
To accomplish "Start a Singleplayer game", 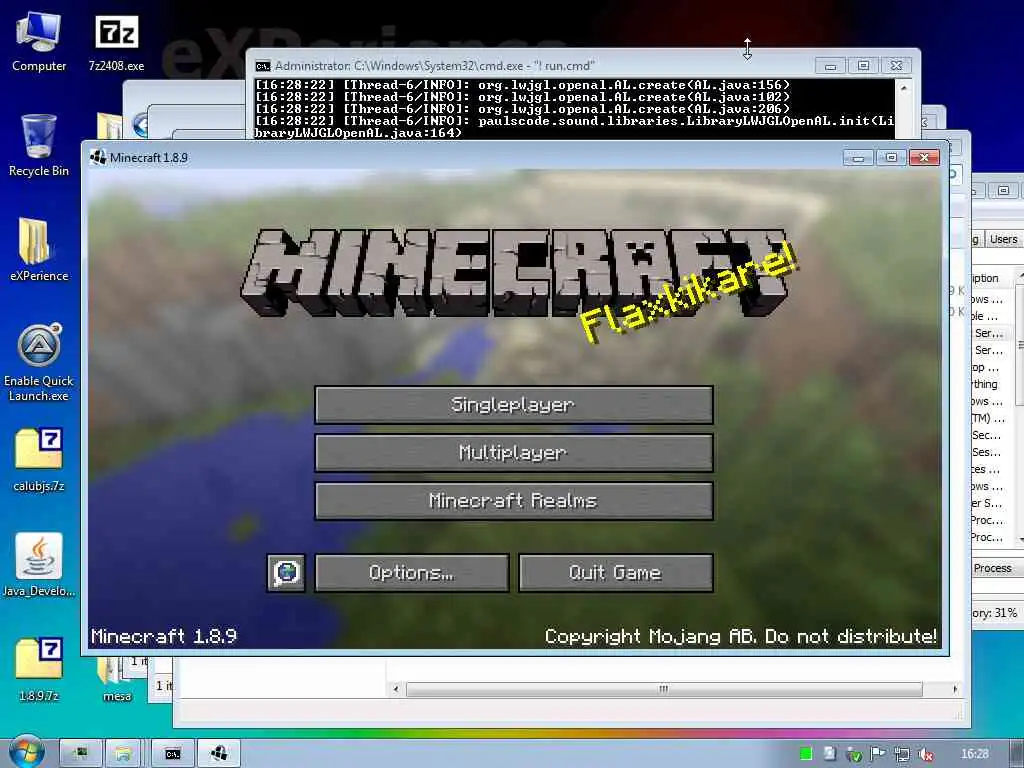I will pos(514,405).
